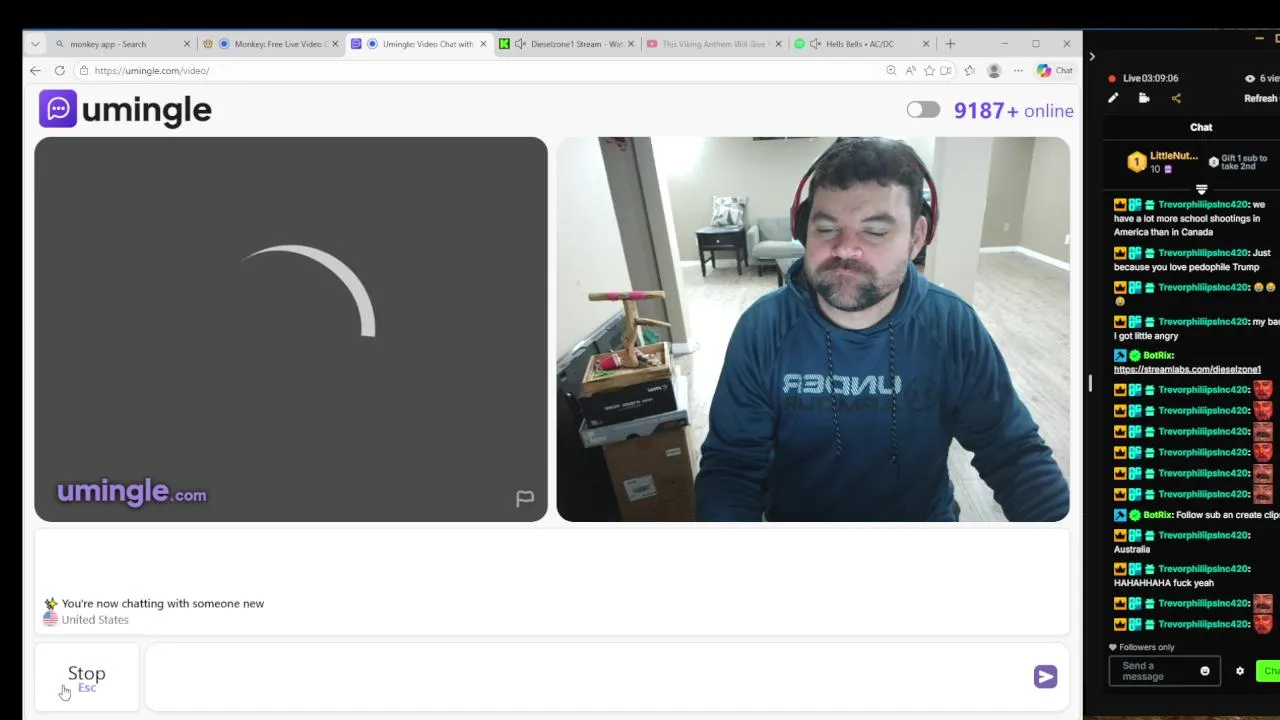Click the viewers eye icon in the stream panel

click(x=1249, y=78)
